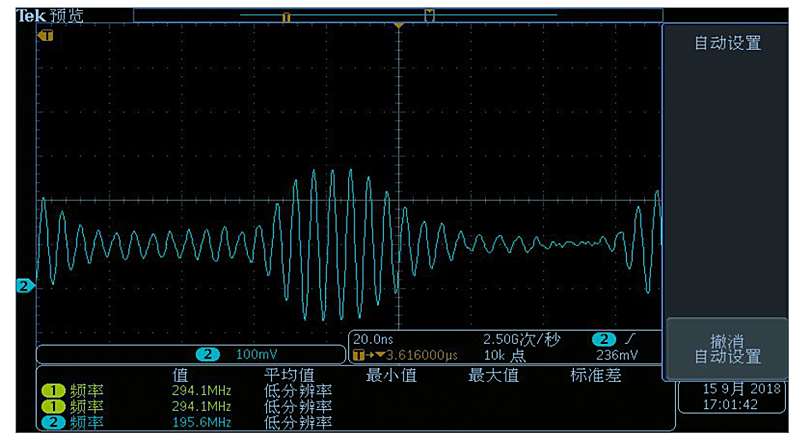Click the rising edge trigger slope symbol
800x448 pixels.
tap(627, 338)
